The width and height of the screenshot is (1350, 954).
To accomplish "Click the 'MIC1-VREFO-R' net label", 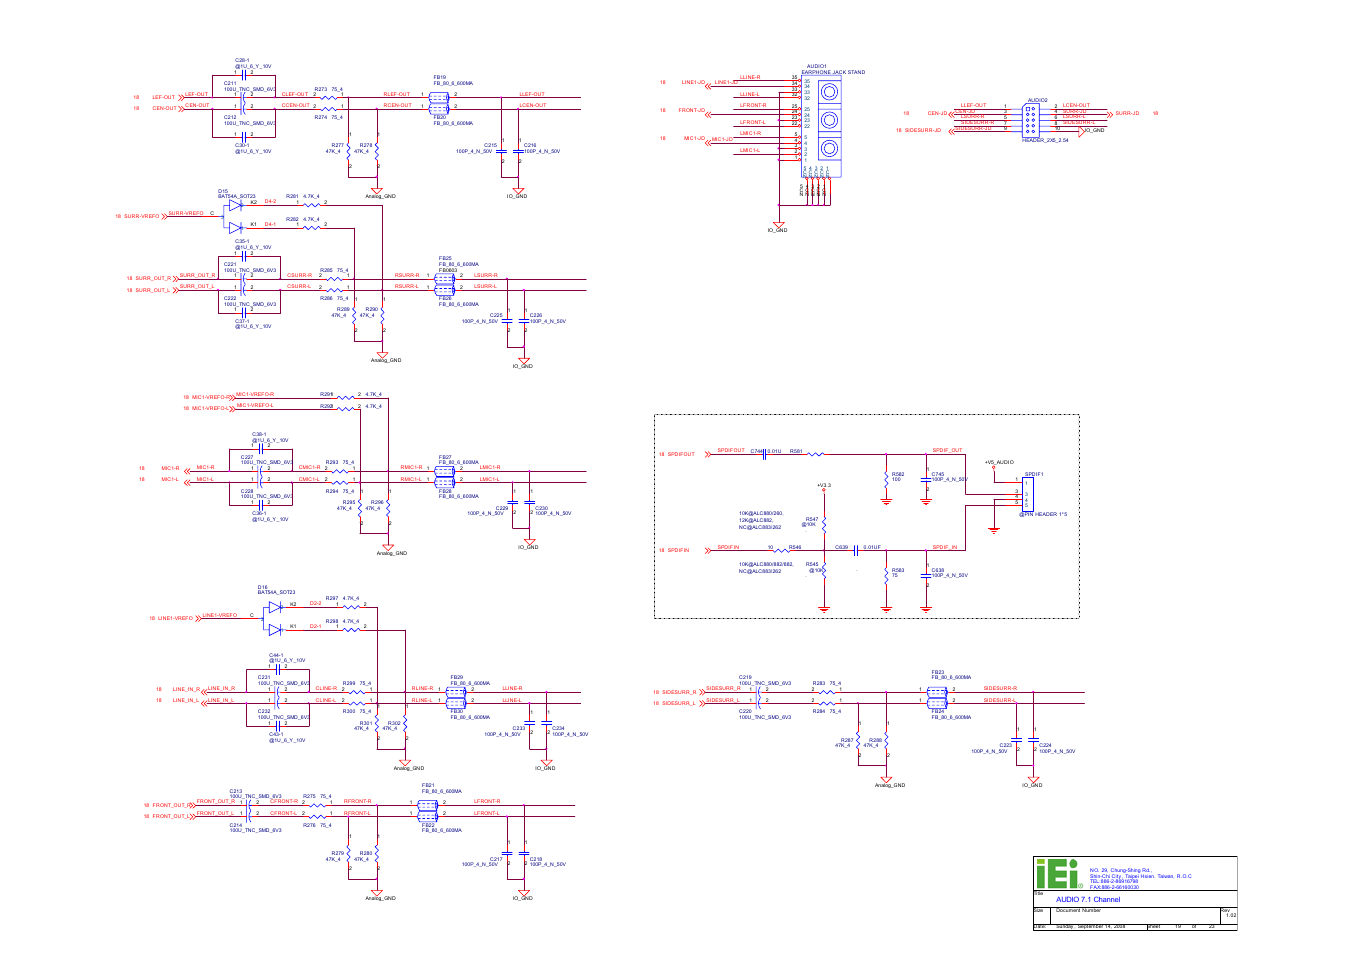I will pos(255,394).
